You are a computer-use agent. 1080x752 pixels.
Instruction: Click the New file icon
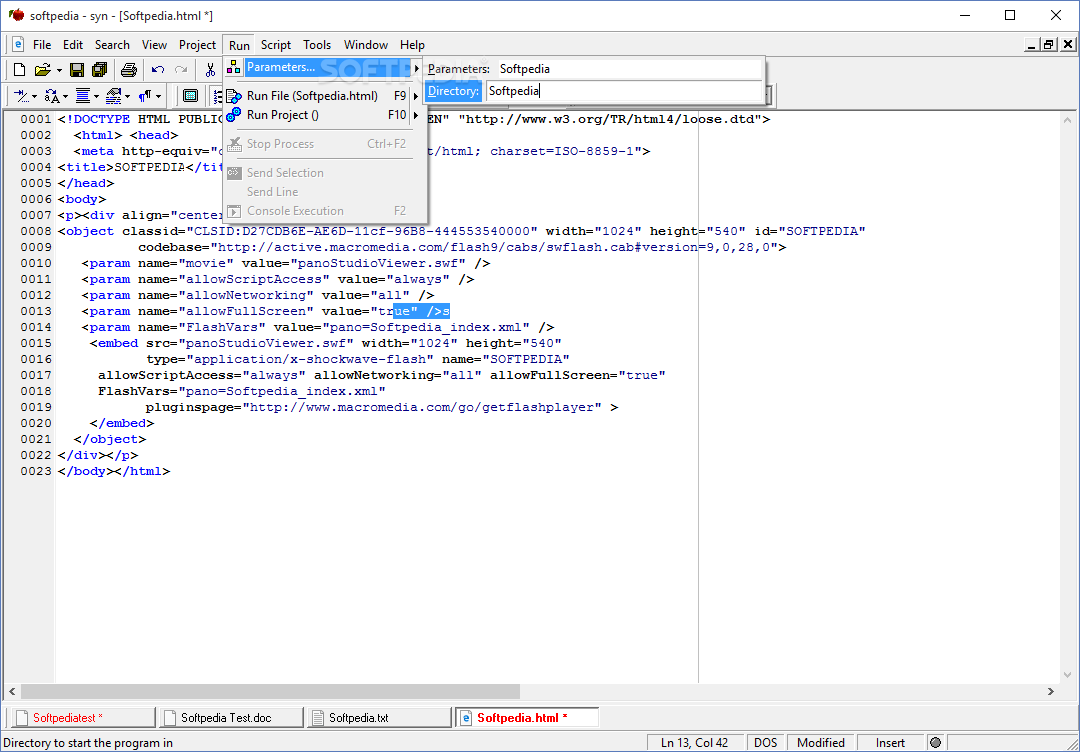(20, 69)
